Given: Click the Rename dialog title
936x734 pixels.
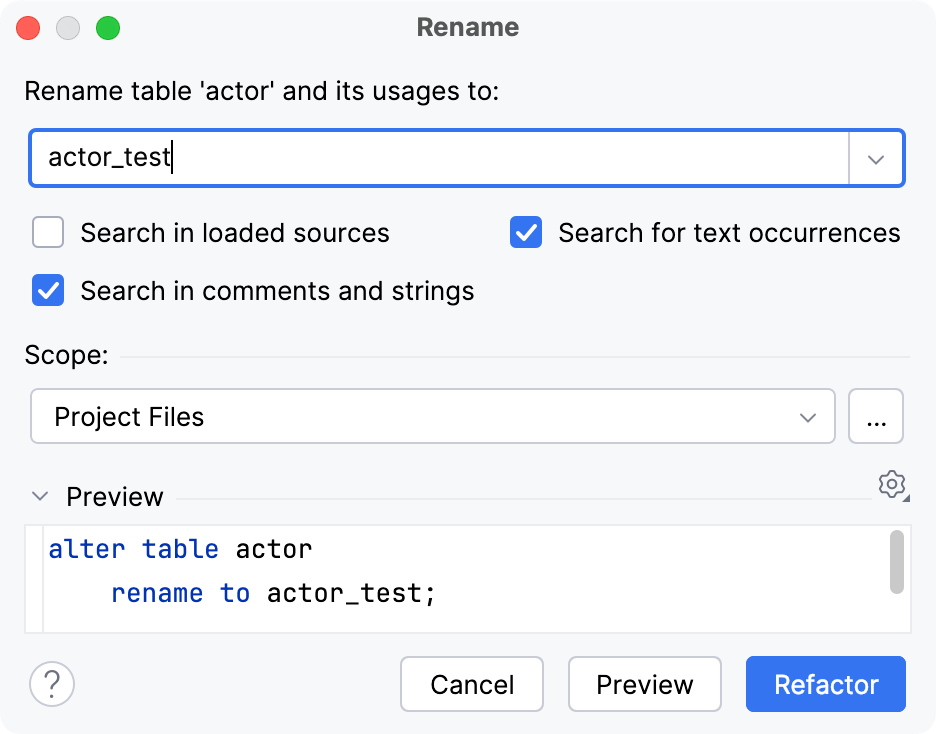Looking at the screenshot, I should [x=467, y=27].
